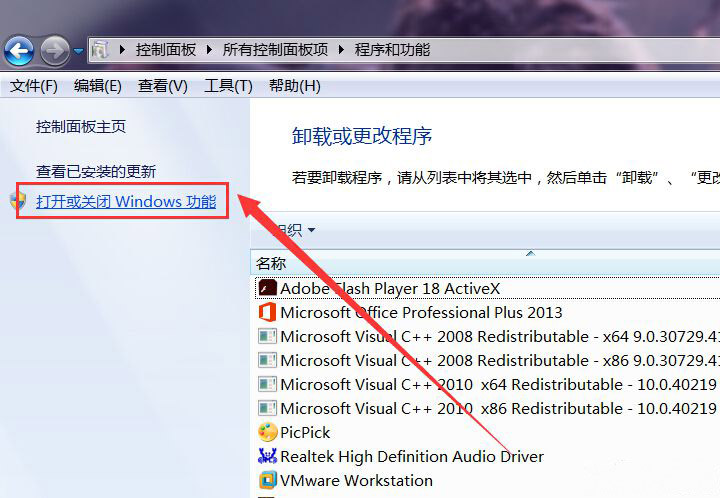Select Visual C++ 2008 Redistributable x86 row

tap(487, 360)
